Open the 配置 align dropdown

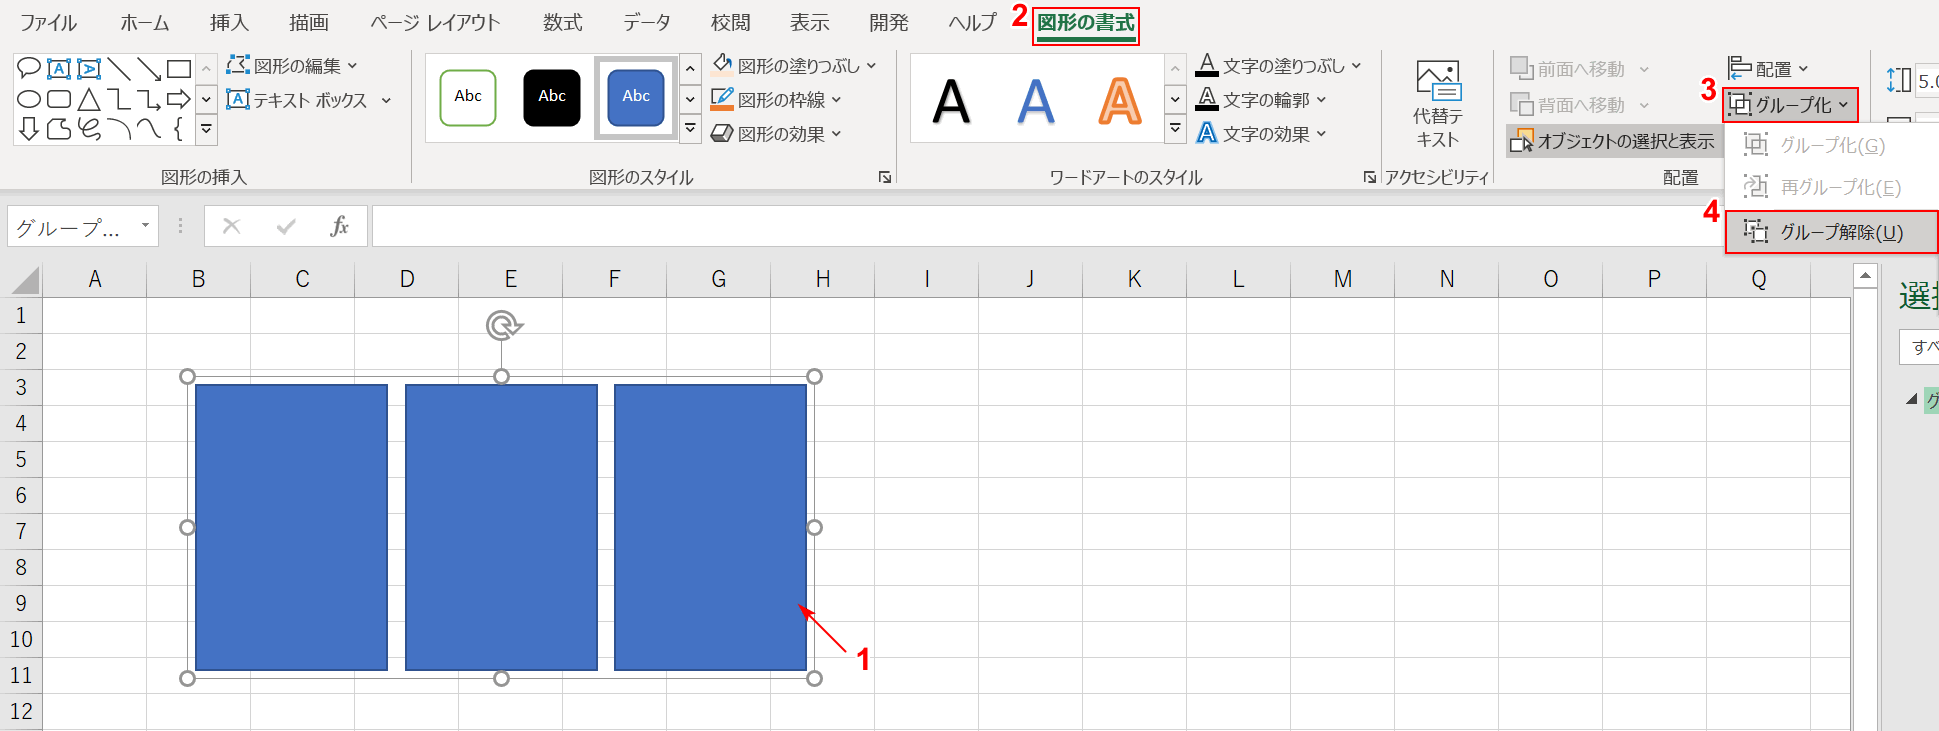click(x=1768, y=69)
